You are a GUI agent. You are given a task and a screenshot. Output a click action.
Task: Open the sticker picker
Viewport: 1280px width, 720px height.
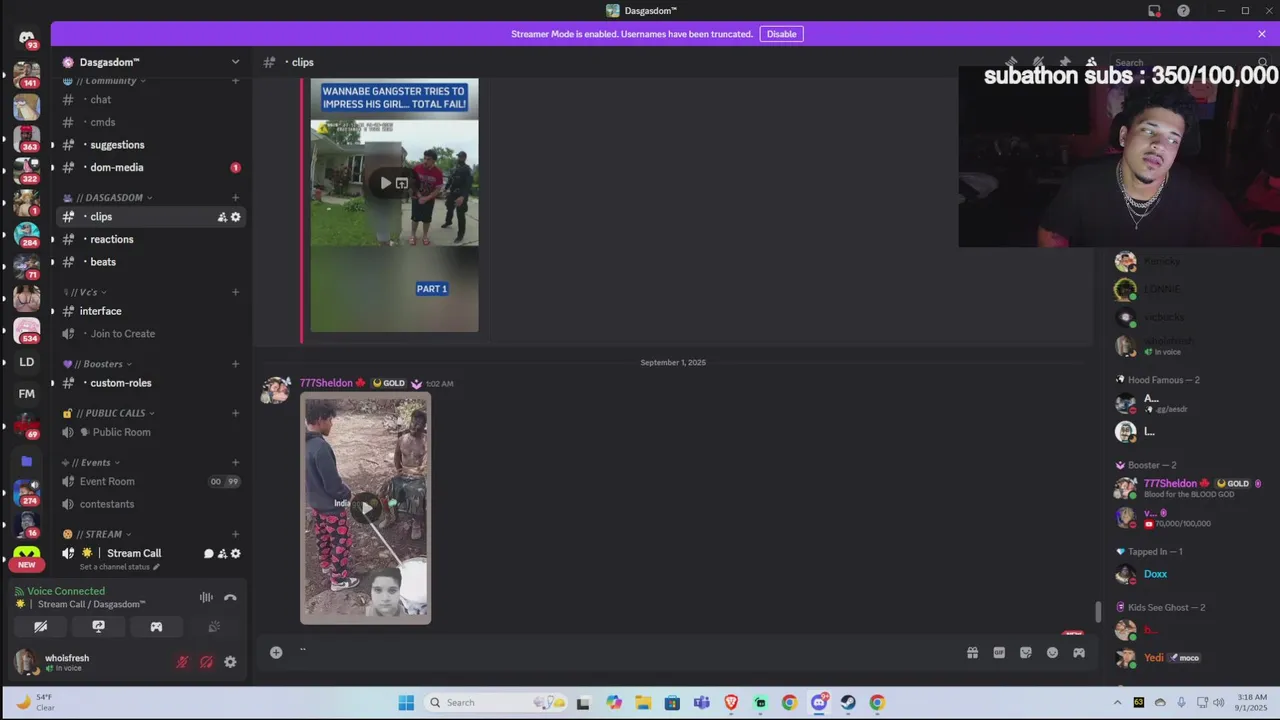(1026, 653)
